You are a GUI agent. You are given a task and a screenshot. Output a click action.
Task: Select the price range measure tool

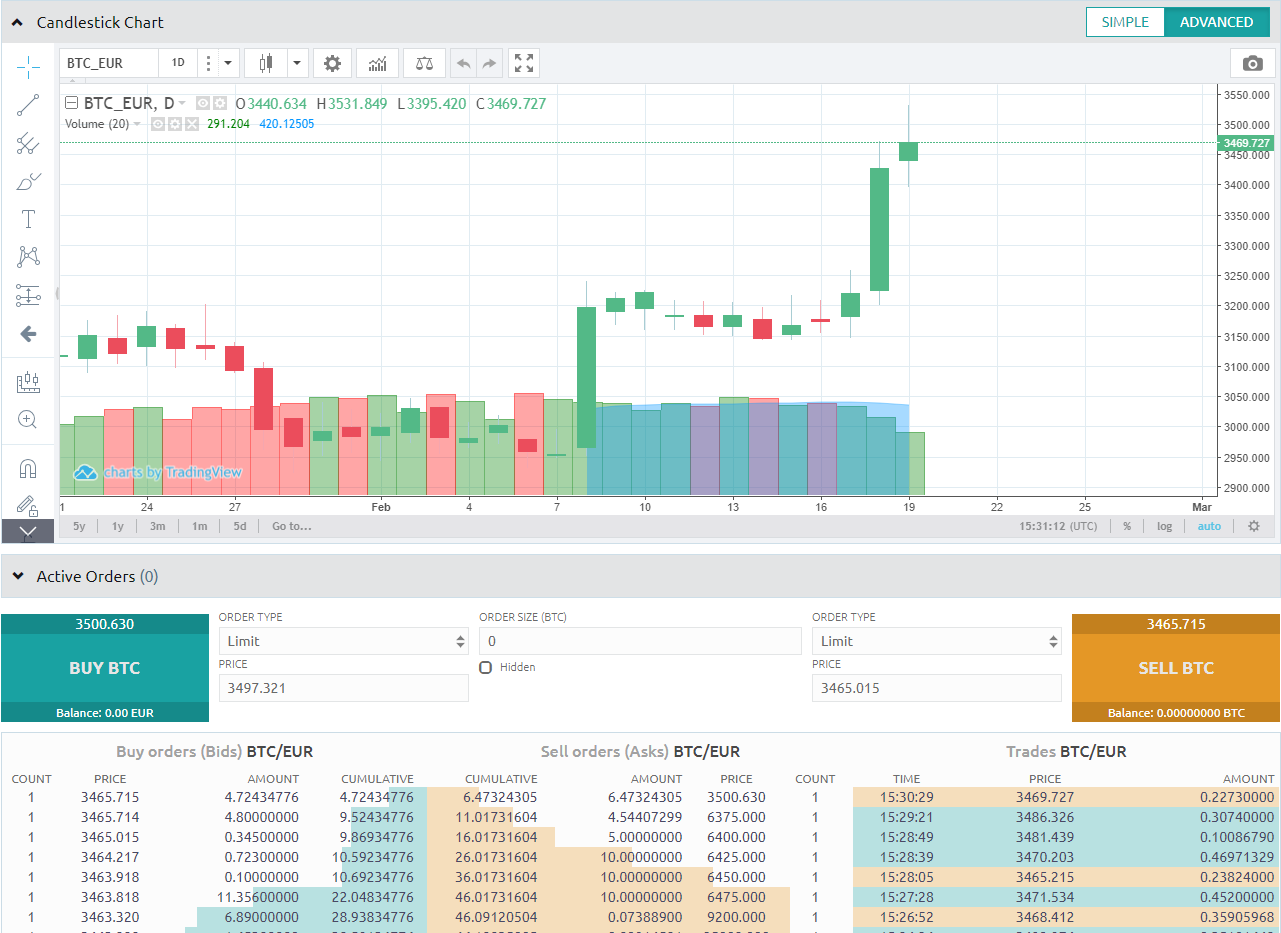[x=28, y=382]
